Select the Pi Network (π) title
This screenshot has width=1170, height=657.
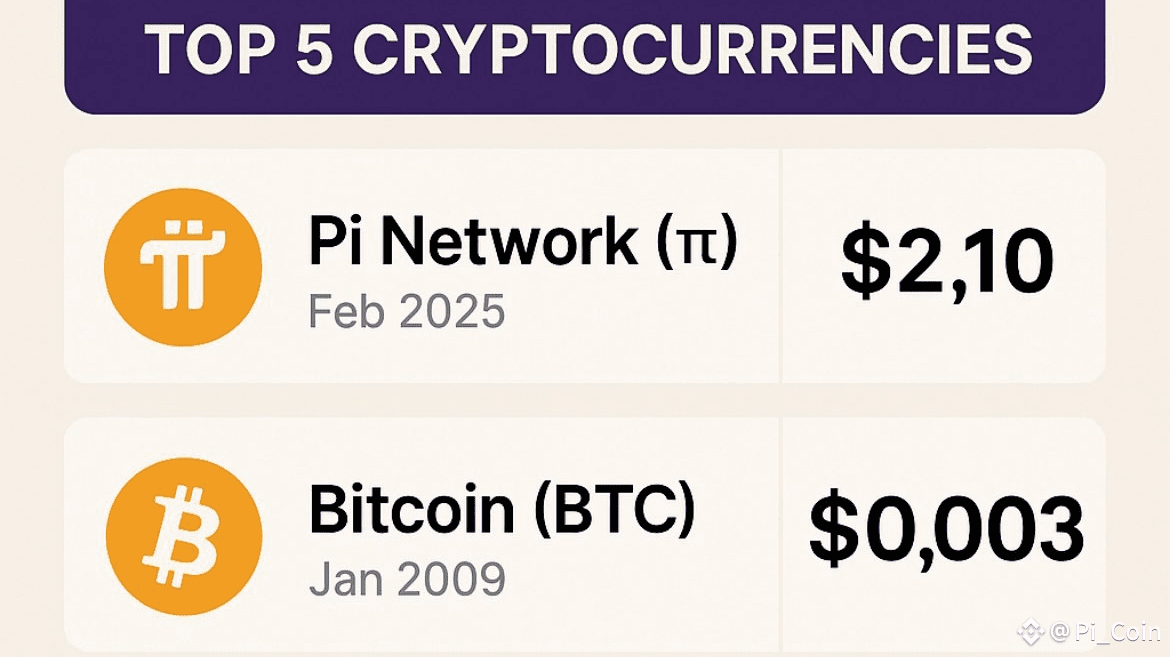click(523, 241)
